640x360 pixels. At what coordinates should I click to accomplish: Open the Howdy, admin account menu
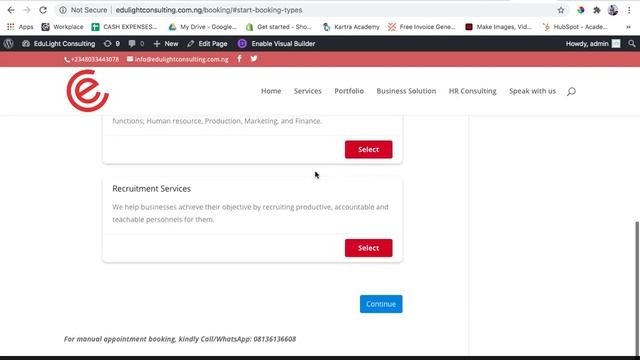click(x=593, y=44)
